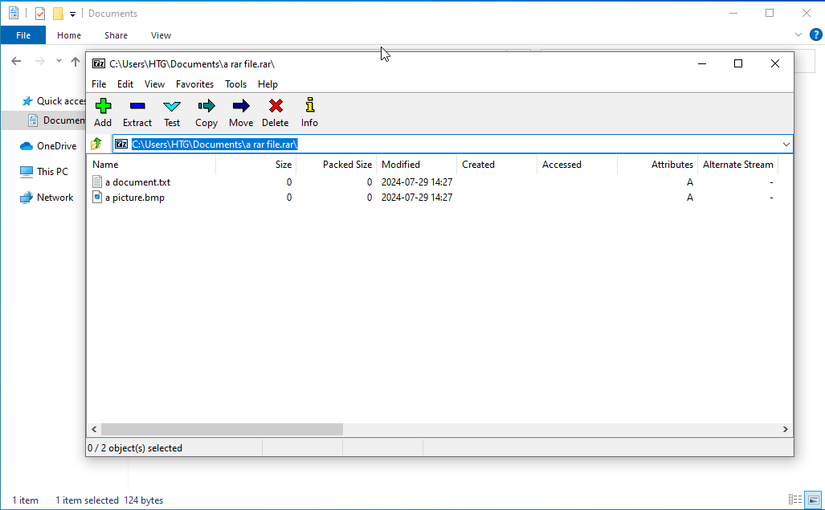Screen dimensions: 825x510
Task: Sort by the Alternate Stream column header
Action: tap(738, 165)
